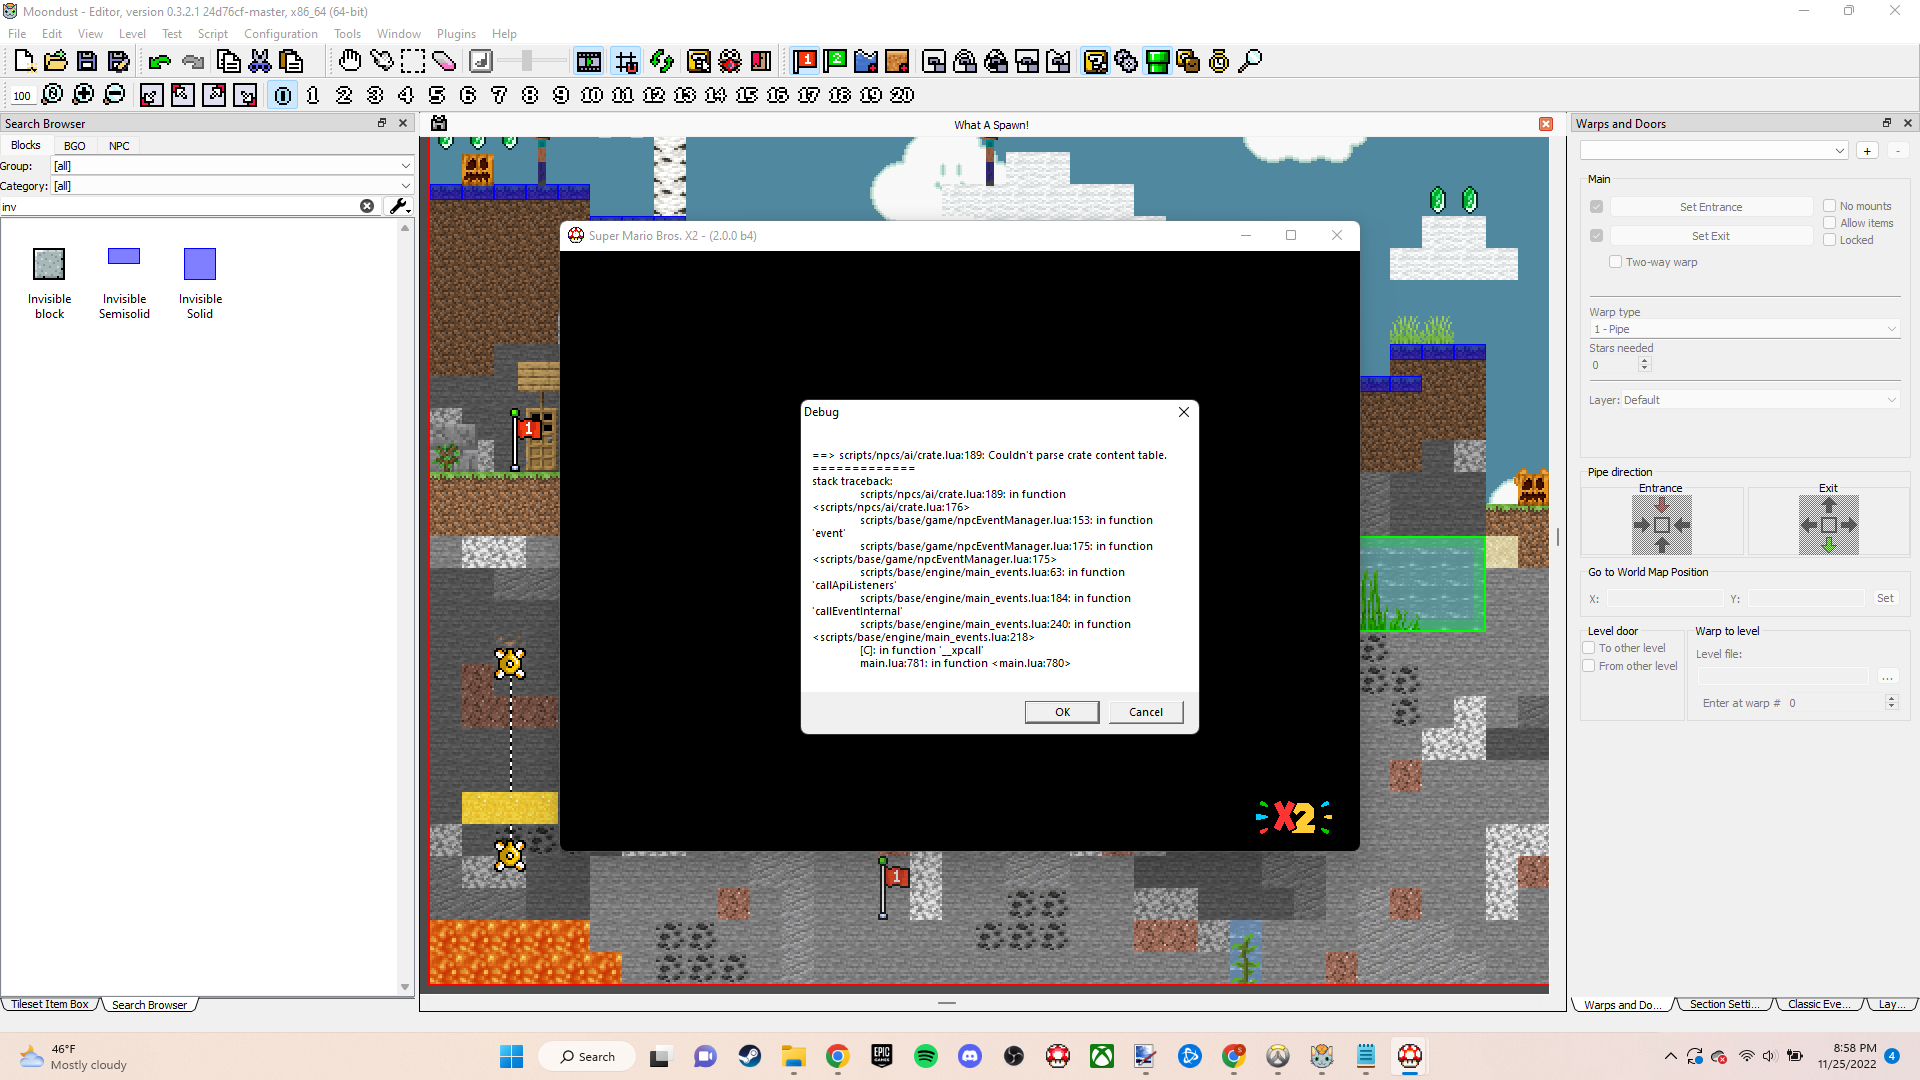Switch to section 5 in toolbar
This screenshot has height=1080, width=1920.
click(x=437, y=95)
